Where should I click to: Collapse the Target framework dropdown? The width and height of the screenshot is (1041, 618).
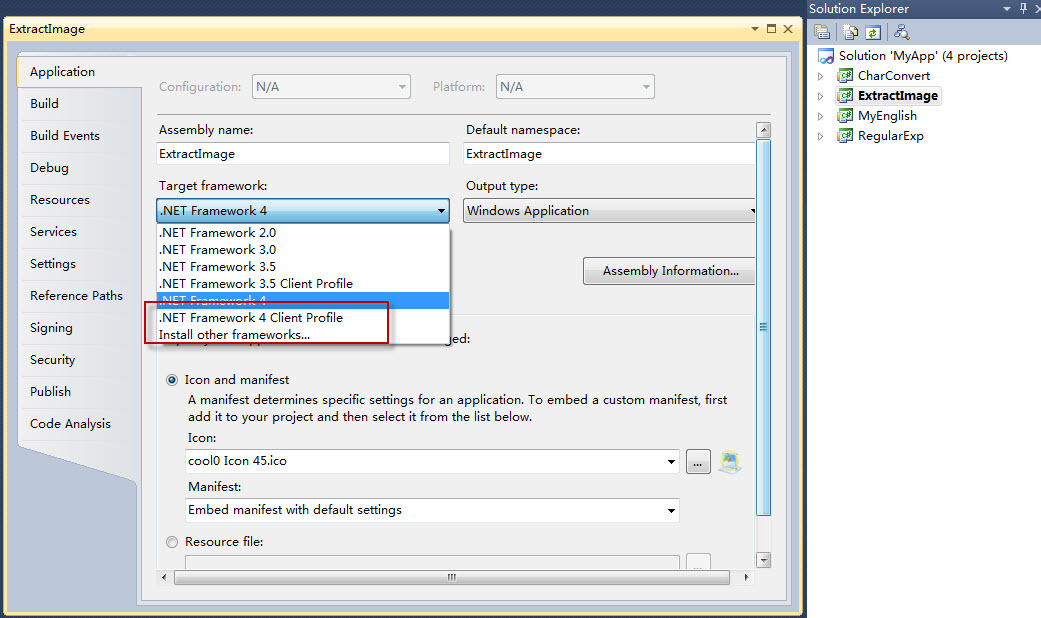tap(441, 211)
